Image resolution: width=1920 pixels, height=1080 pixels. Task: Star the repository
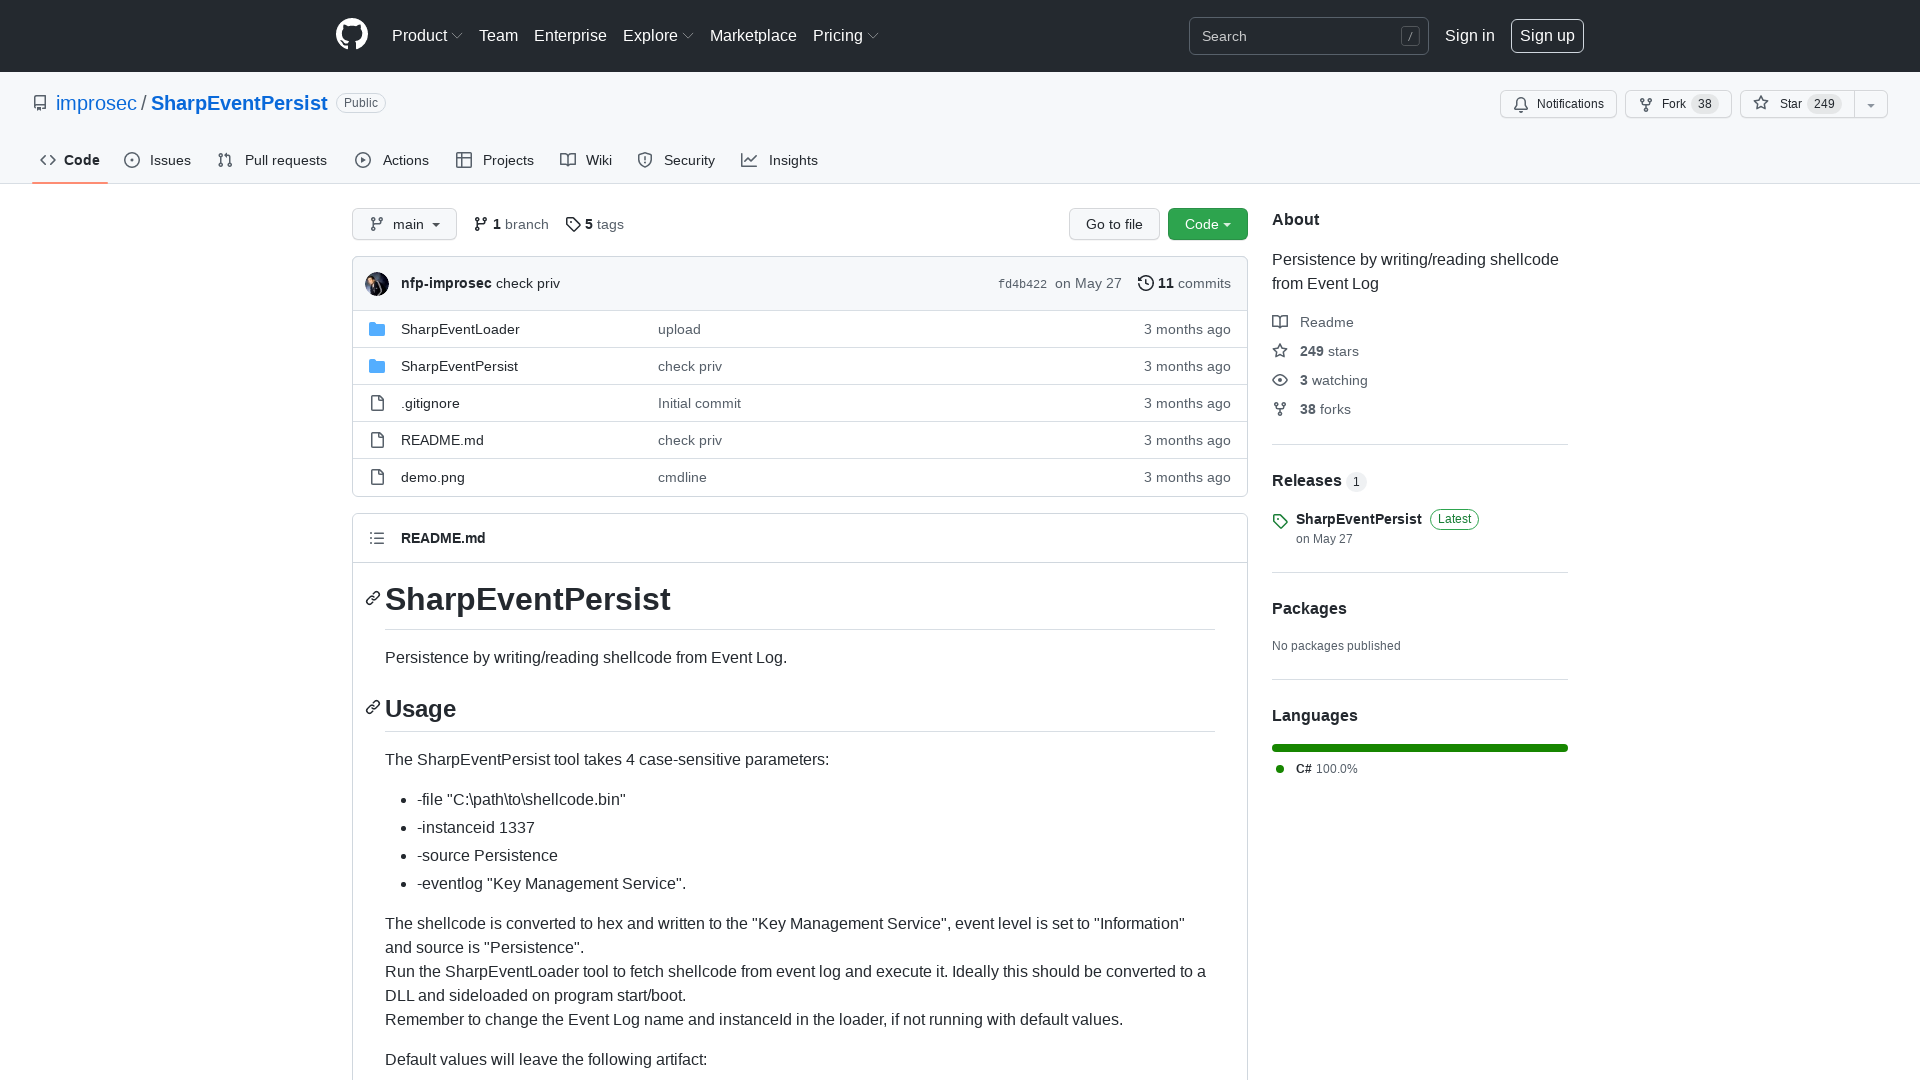point(1797,104)
